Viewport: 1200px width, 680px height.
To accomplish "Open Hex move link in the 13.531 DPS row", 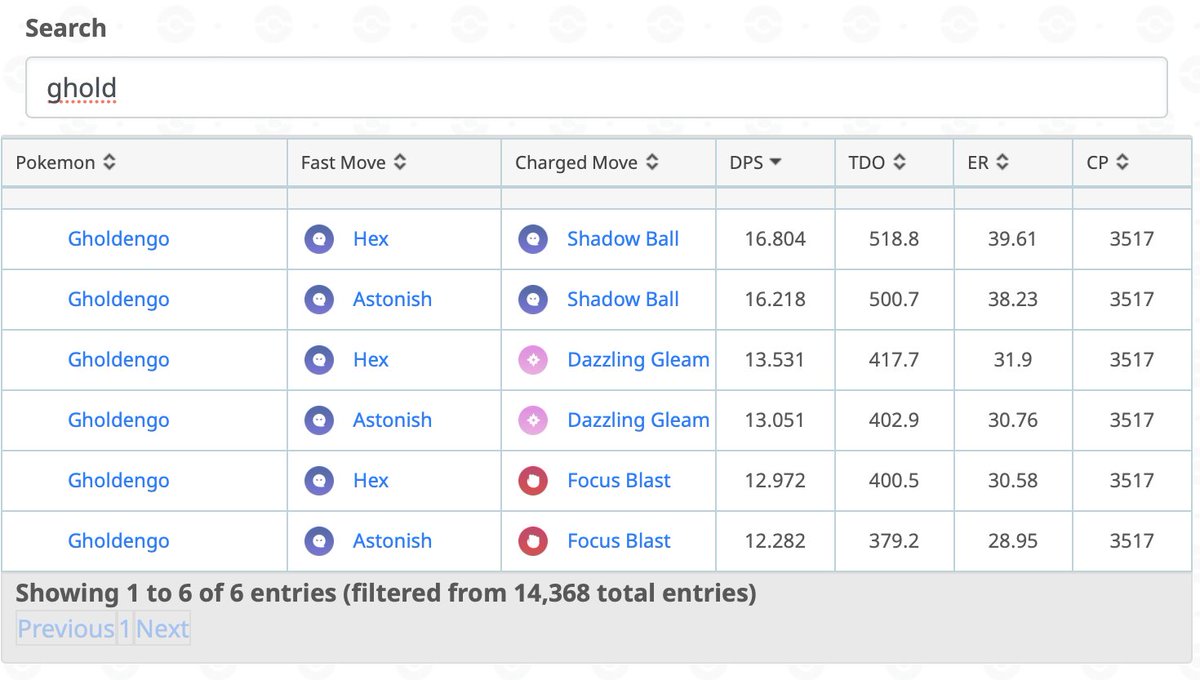I will pos(371,360).
